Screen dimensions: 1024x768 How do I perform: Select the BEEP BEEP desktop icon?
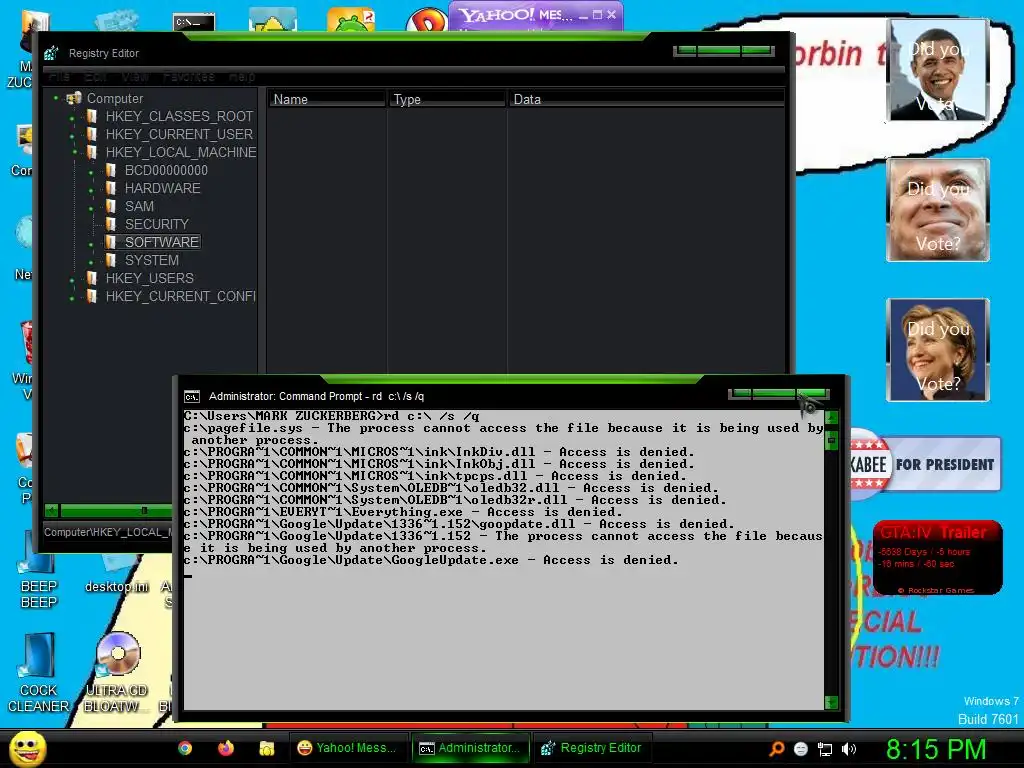tap(39, 571)
